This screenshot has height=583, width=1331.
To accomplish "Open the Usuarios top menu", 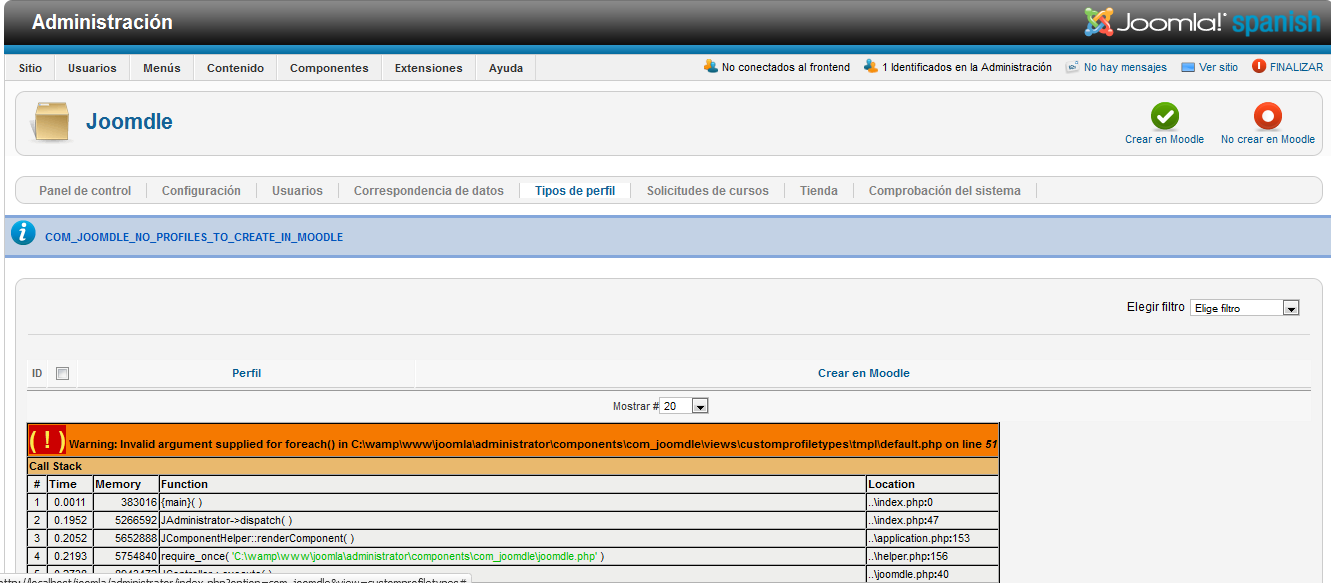I will (92, 68).
